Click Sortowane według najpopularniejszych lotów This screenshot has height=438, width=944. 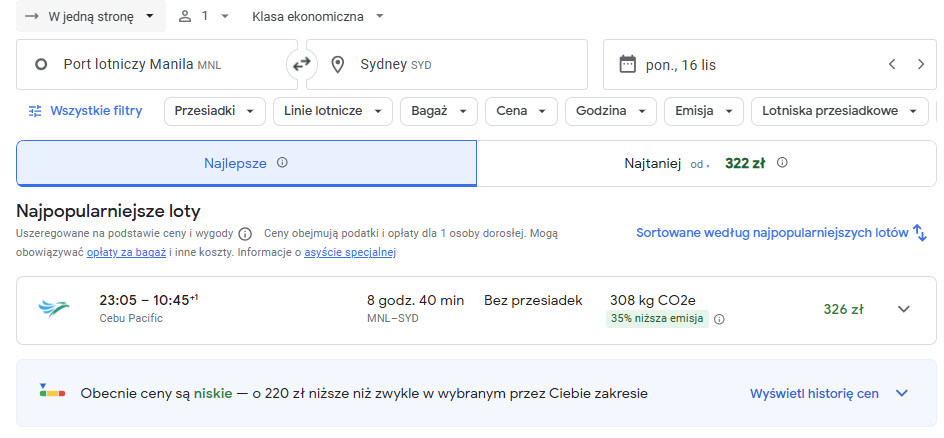772,233
